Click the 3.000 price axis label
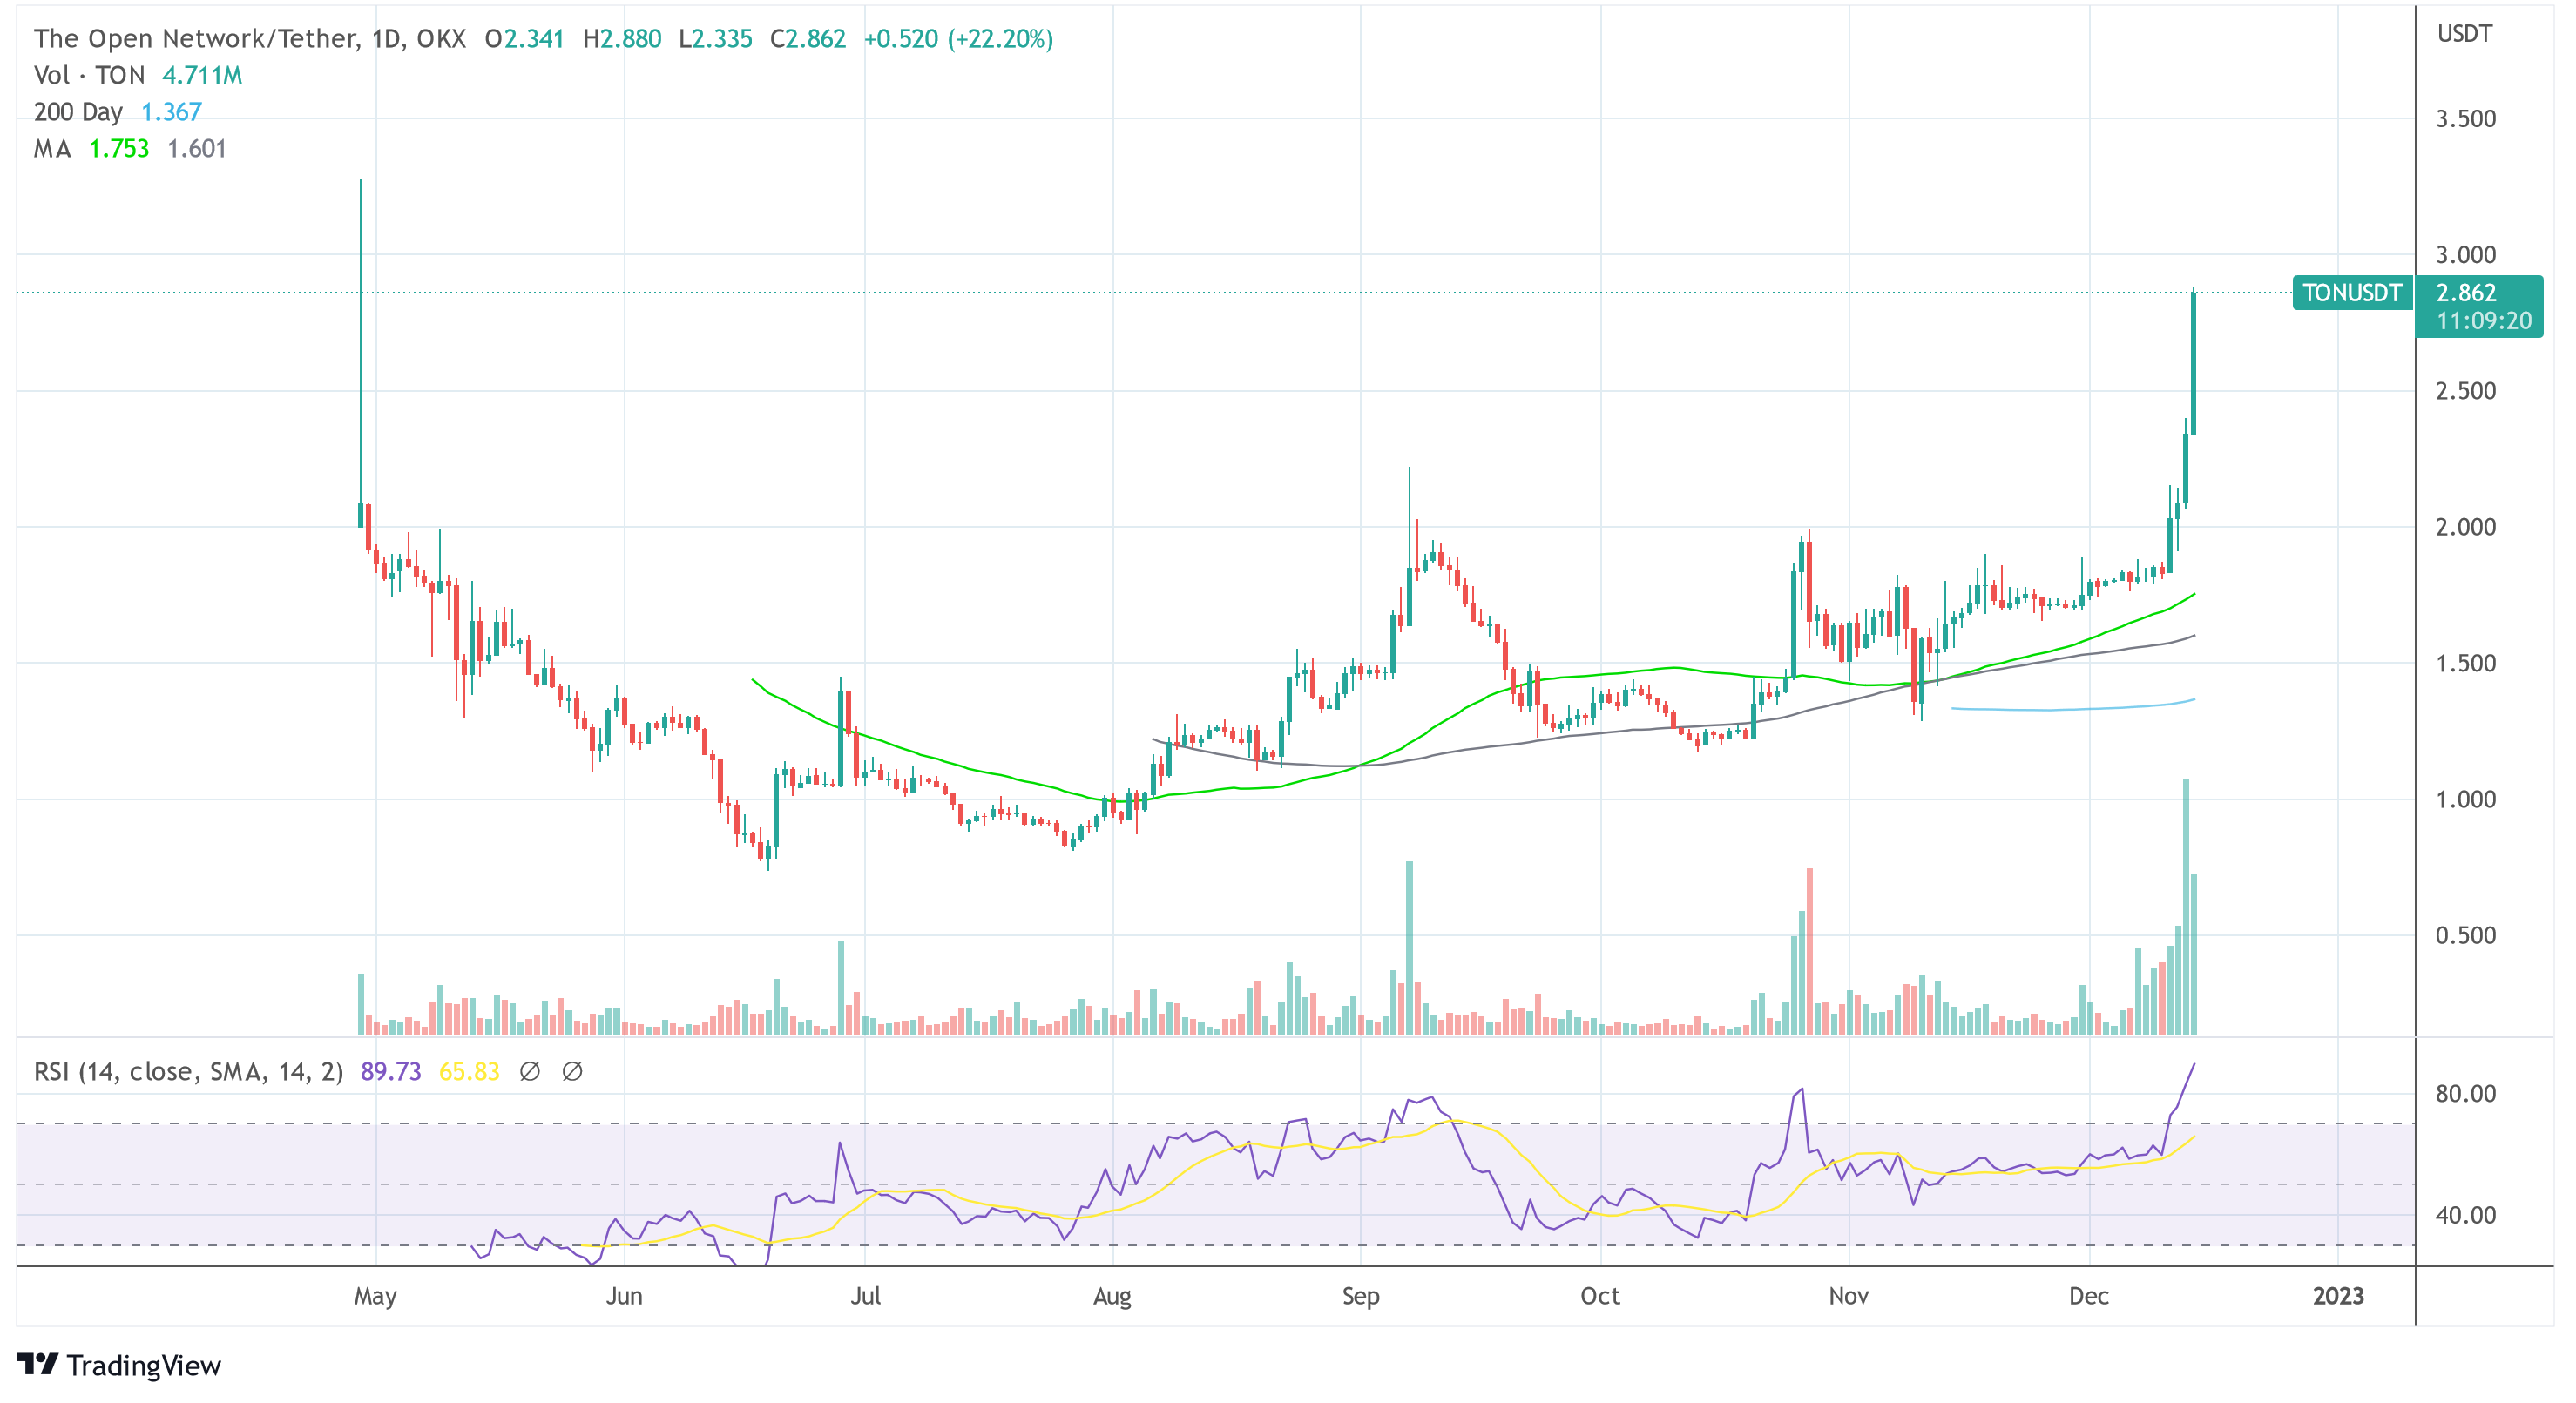Image resolution: width=2576 pixels, height=1403 pixels. [2465, 254]
